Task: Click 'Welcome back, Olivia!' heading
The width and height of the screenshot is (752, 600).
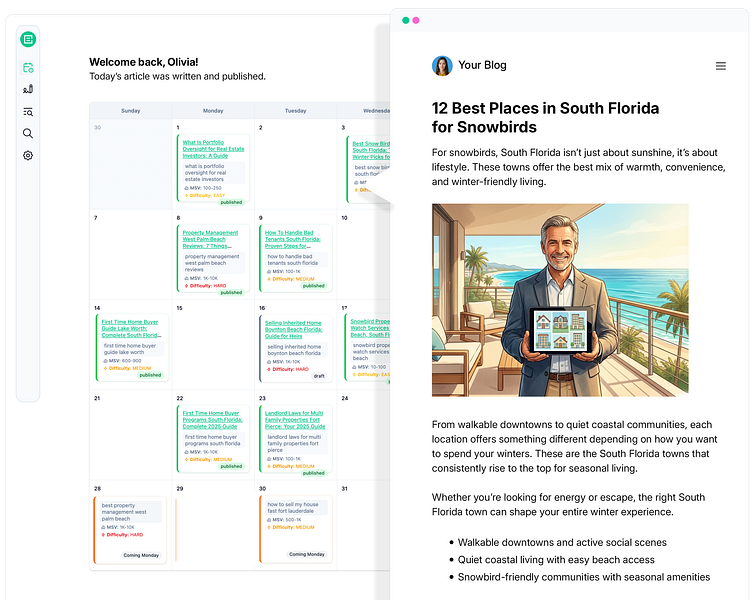Action: coord(143,62)
